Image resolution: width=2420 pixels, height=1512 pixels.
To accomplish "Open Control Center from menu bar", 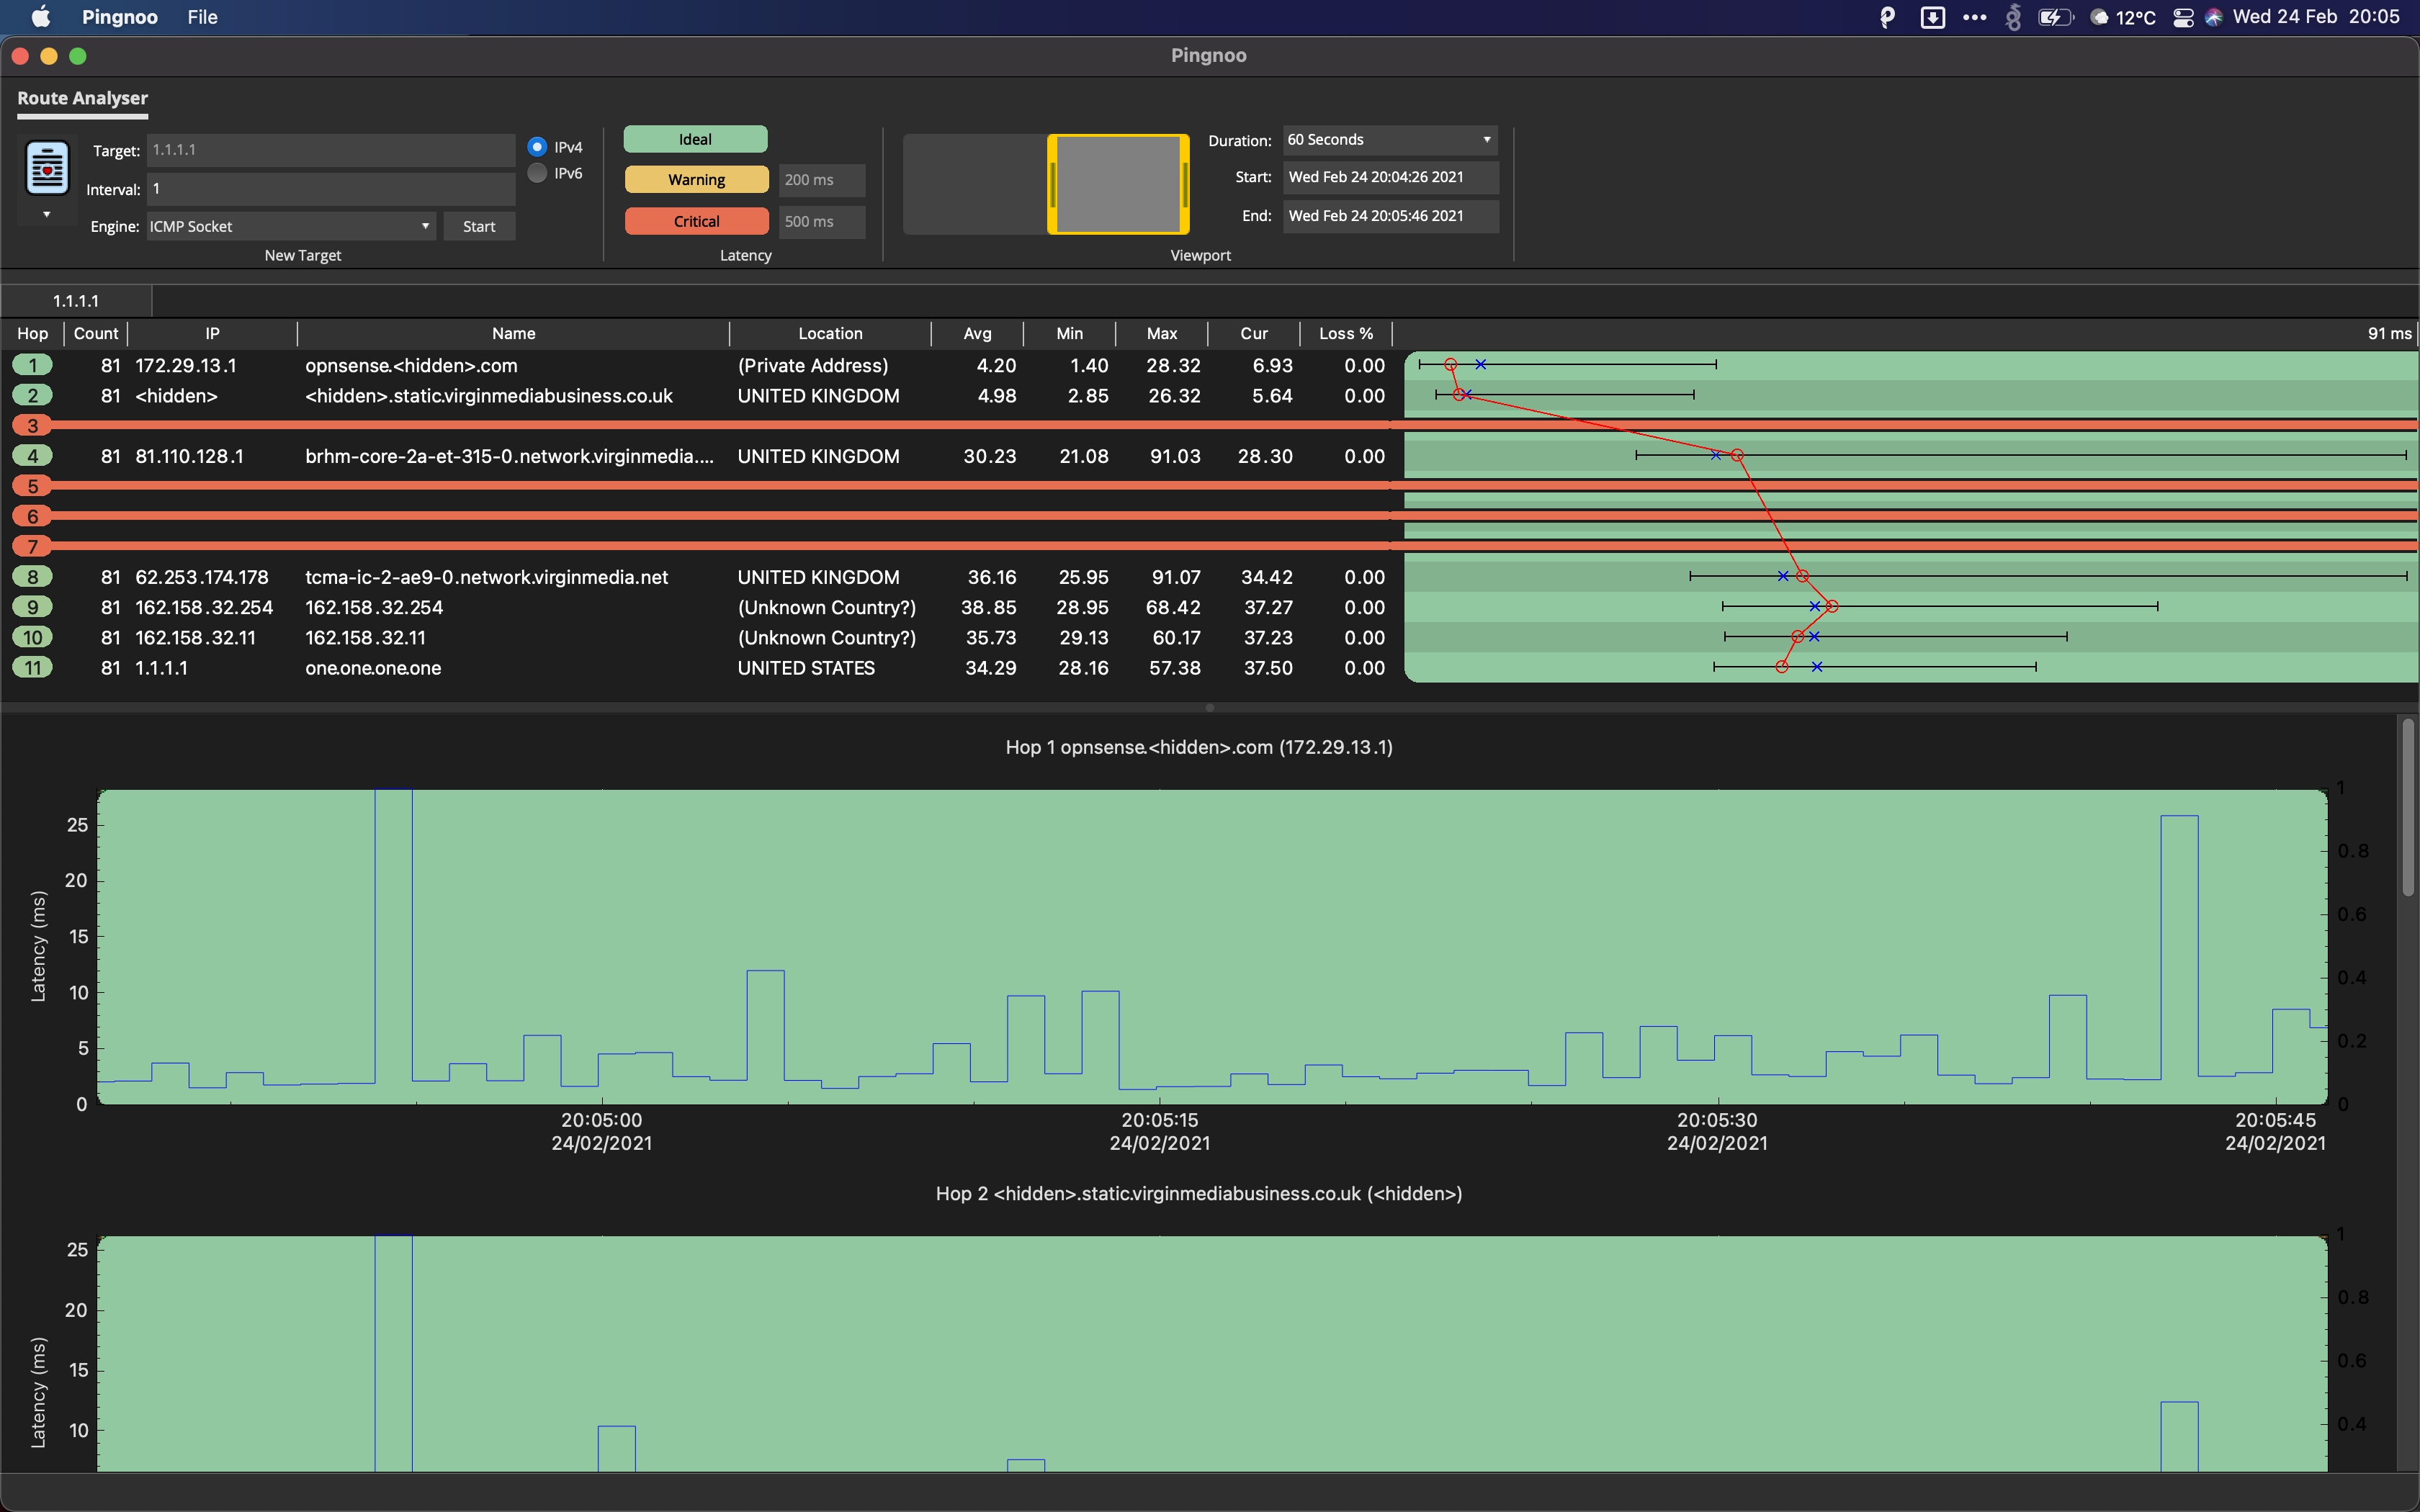I will pyautogui.click(x=2183, y=17).
